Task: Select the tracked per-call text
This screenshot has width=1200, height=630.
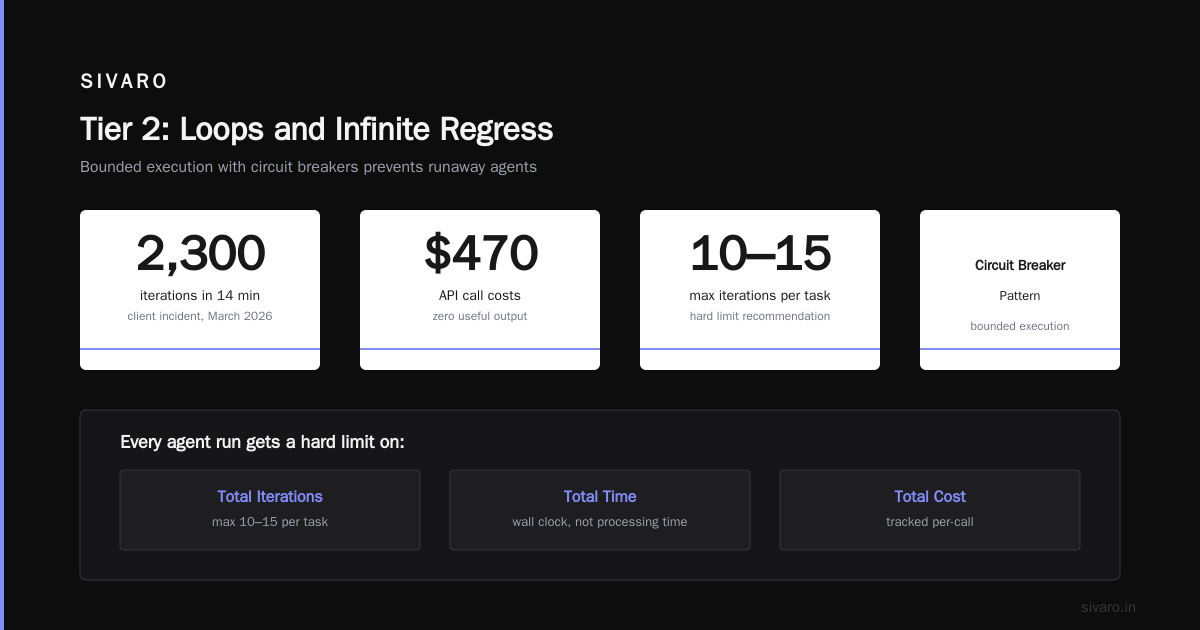Action: pos(930,522)
